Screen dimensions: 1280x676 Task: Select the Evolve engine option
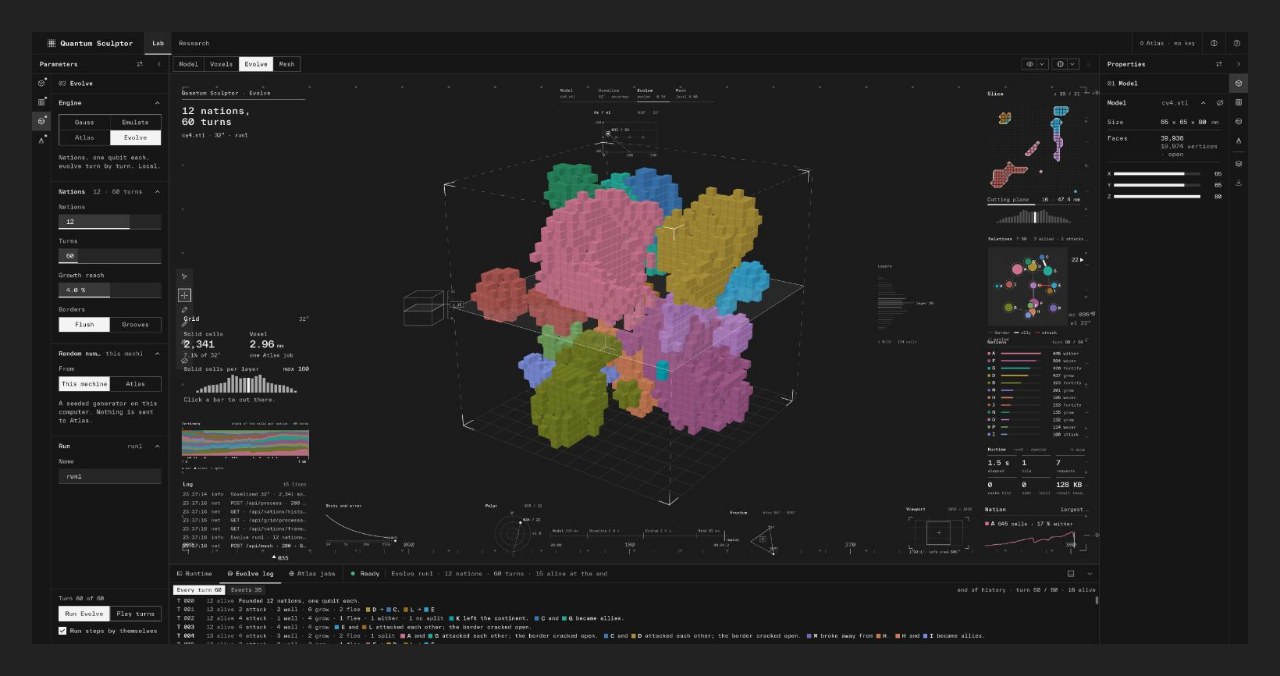click(x=135, y=137)
